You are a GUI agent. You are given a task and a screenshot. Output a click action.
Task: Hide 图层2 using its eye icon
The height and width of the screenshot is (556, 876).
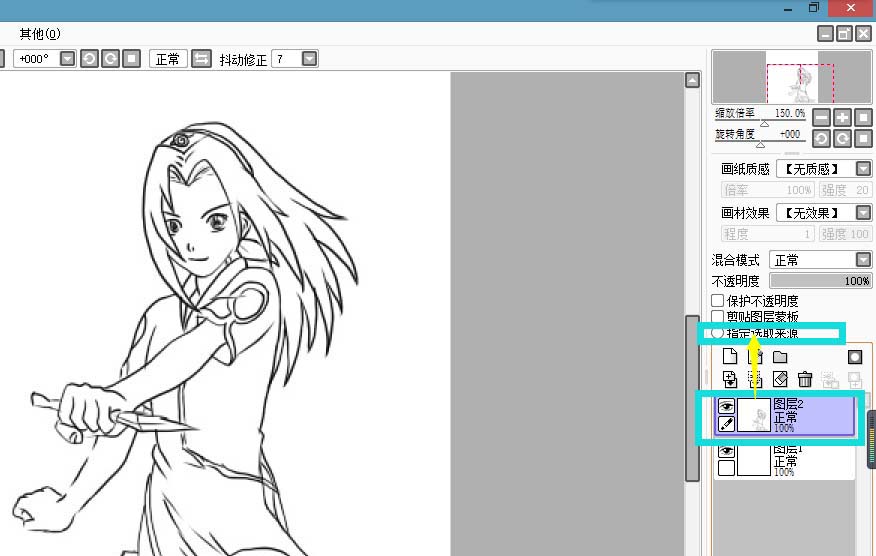pyautogui.click(x=727, y=406)
